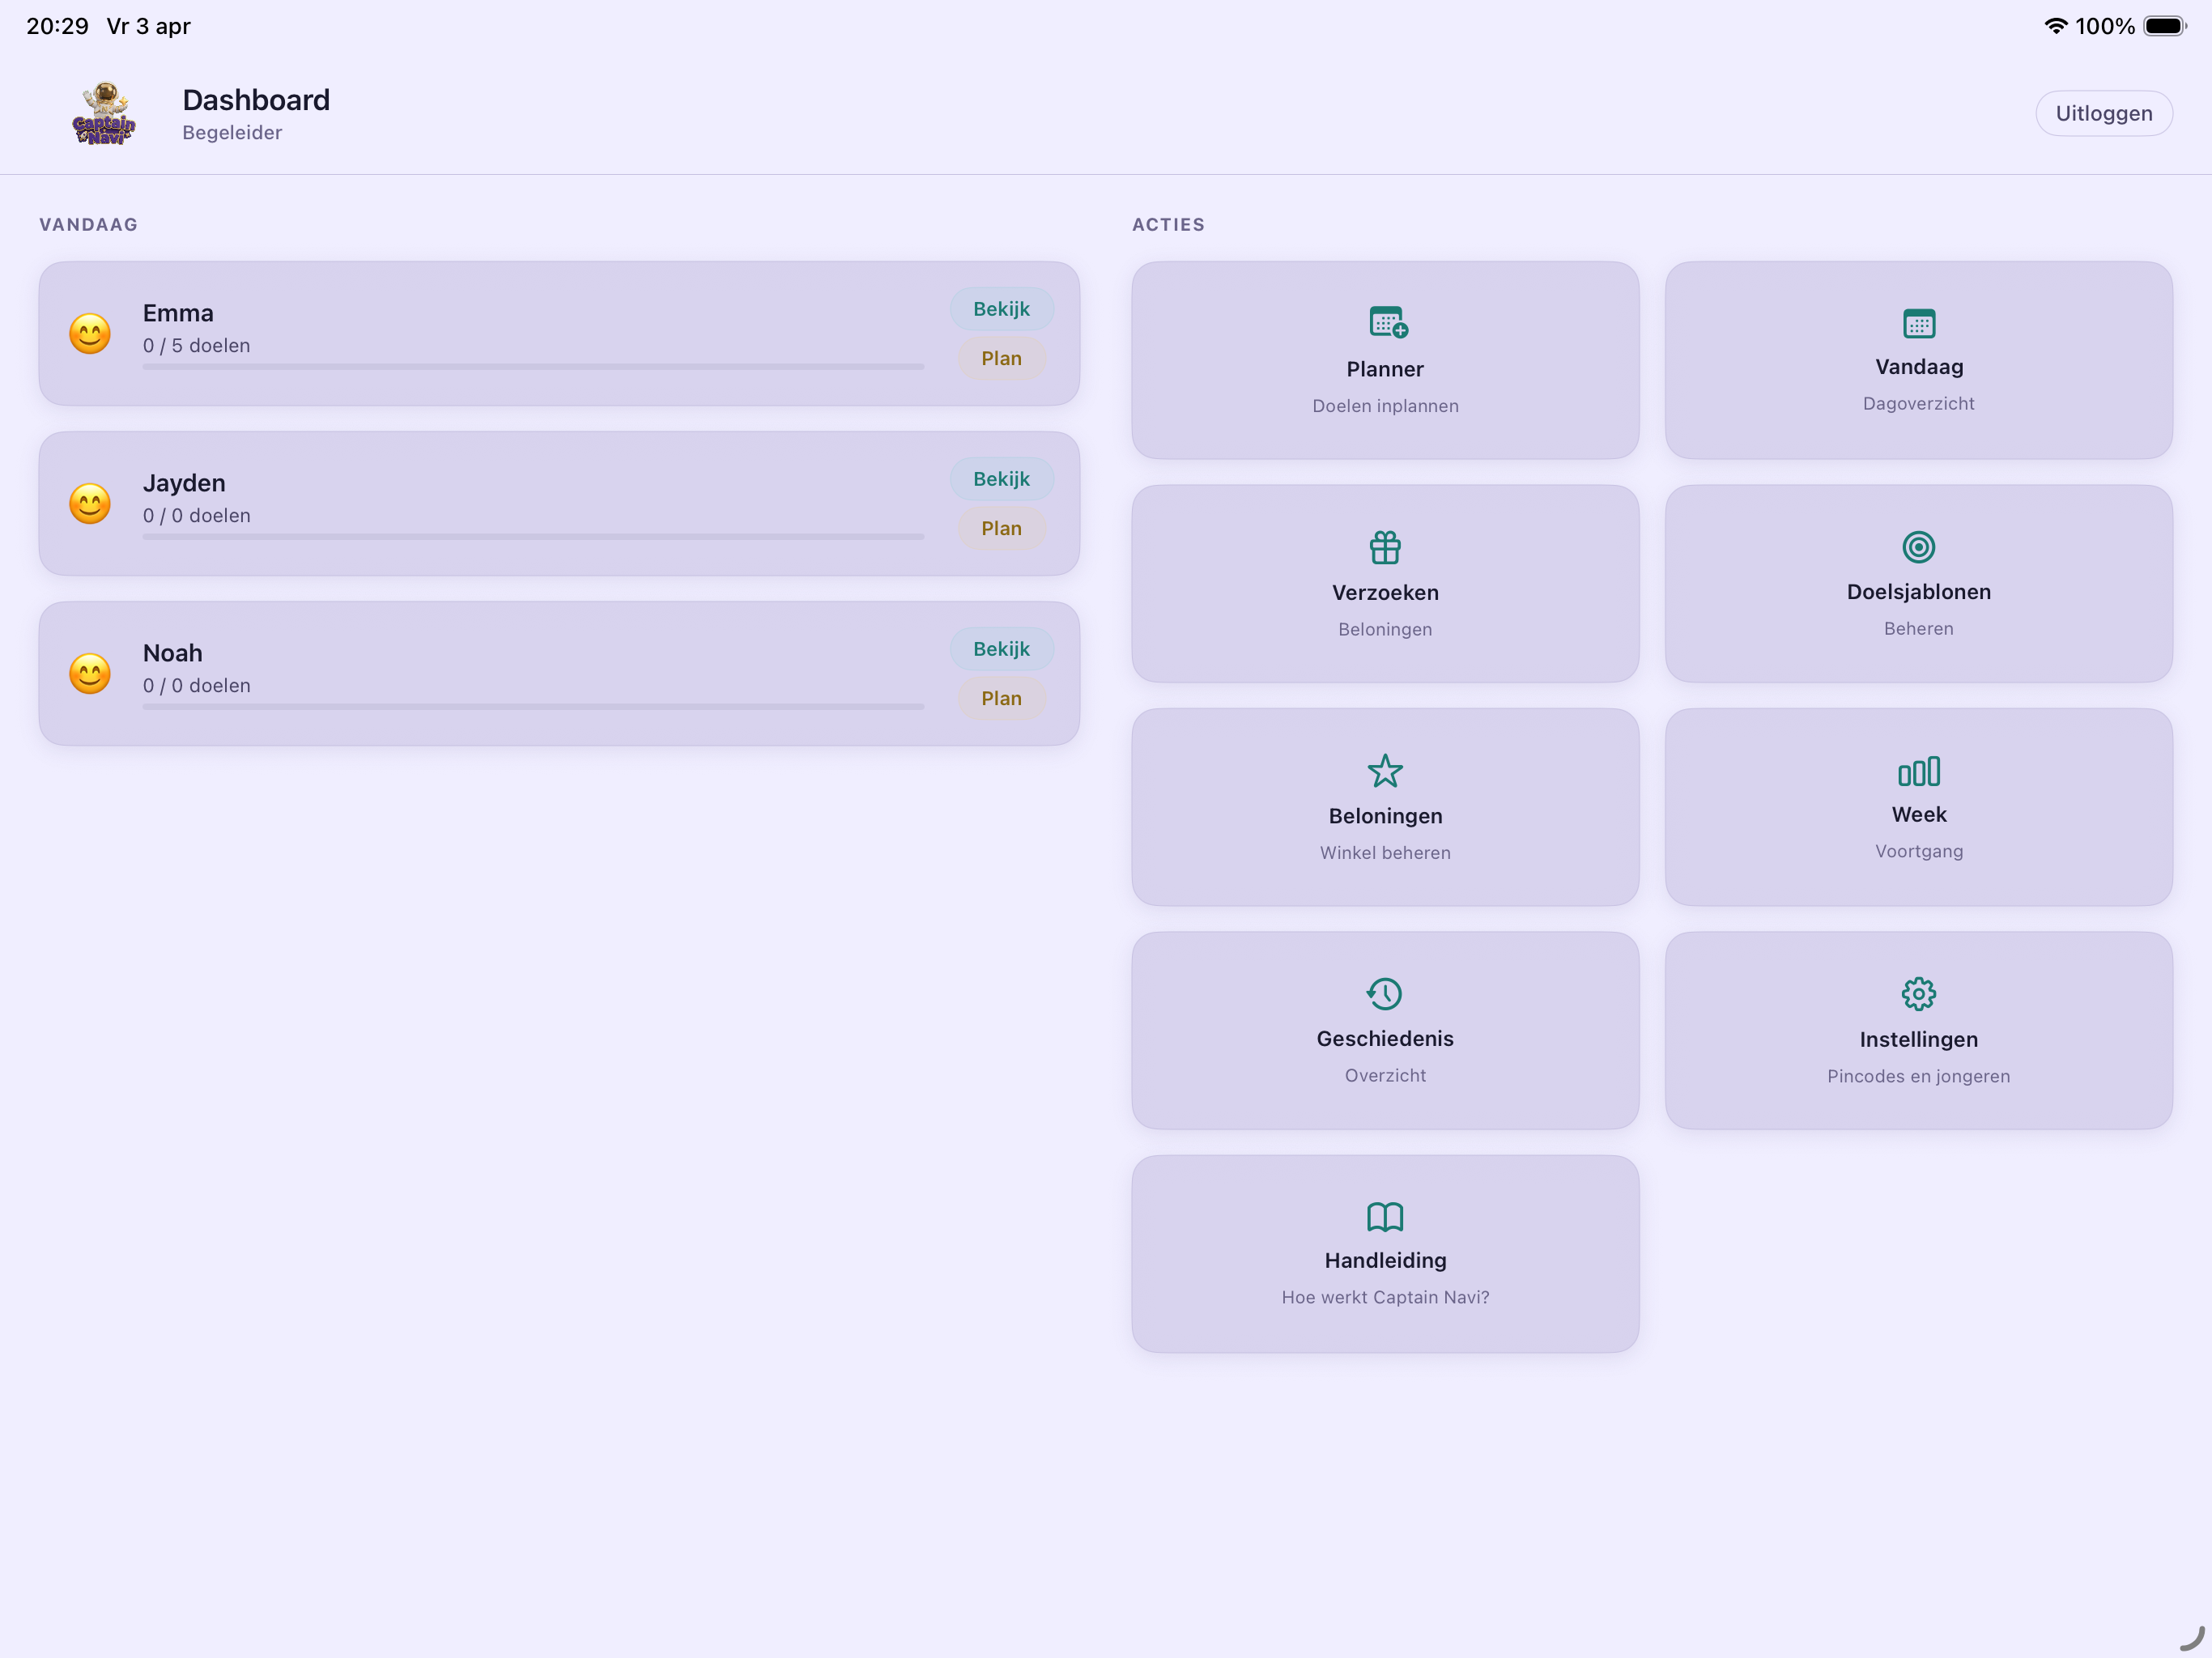
Task: Tap the battery indicator in status bar
Action: coord(2164,26)
